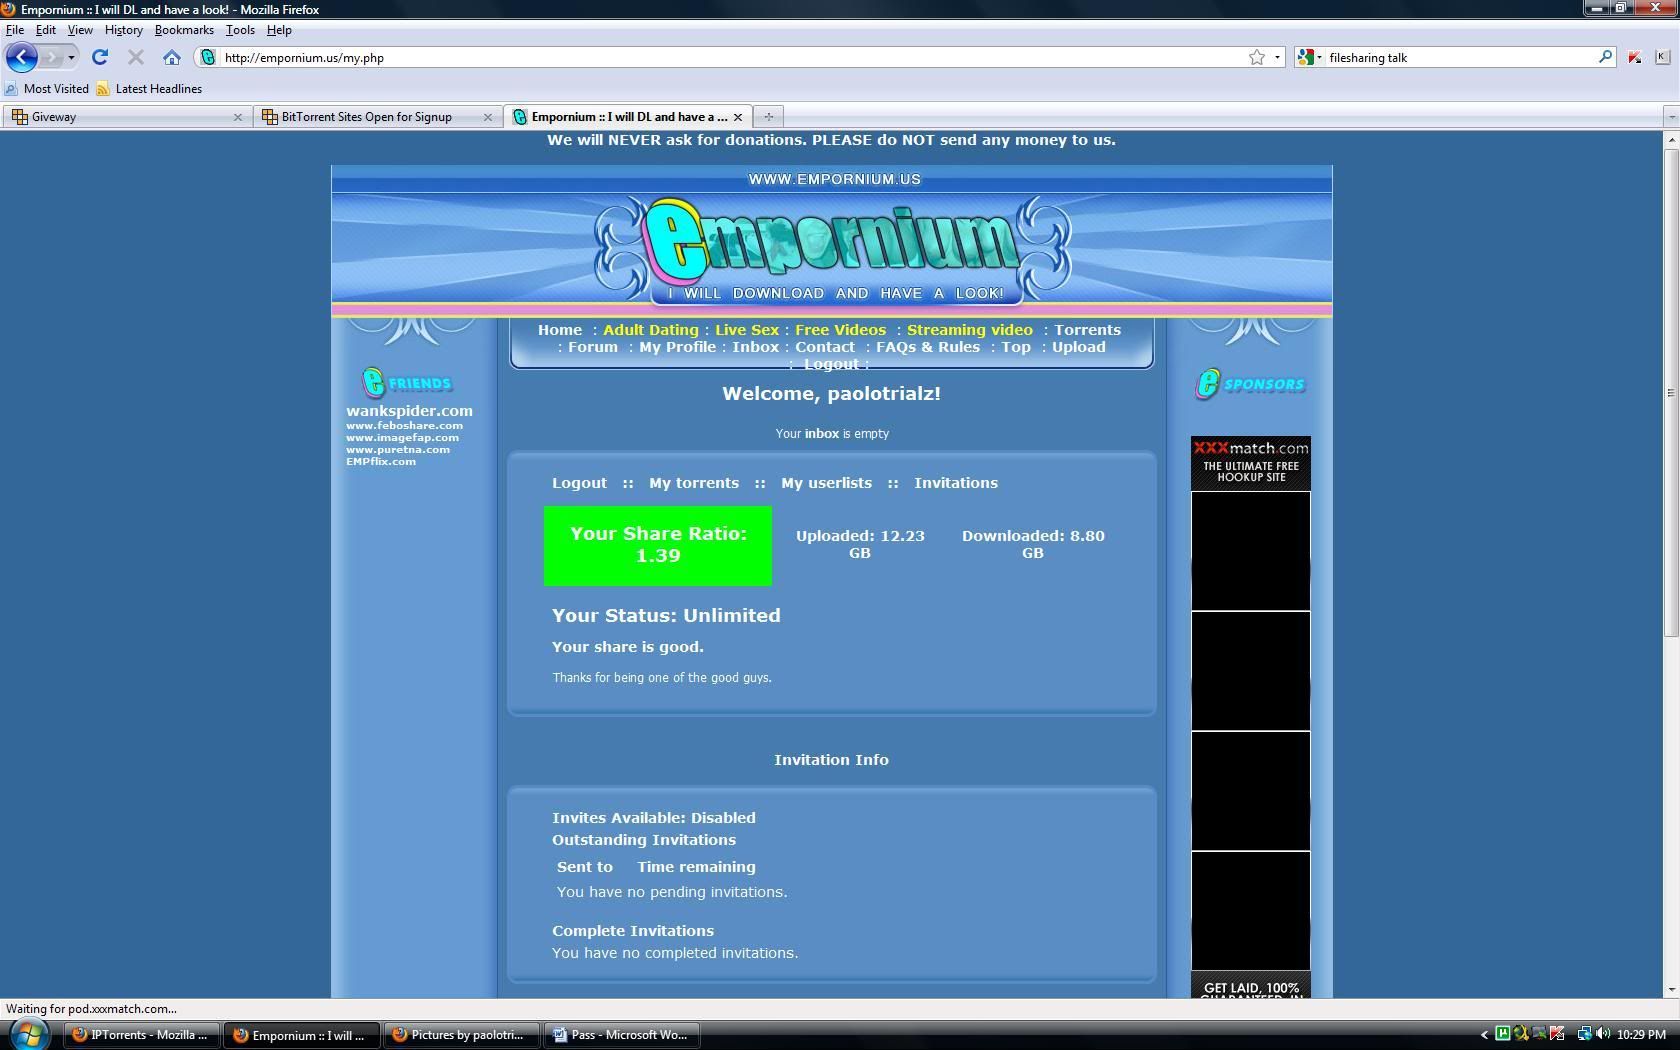Screen dimensions: 1680x1050
Task: Close the Giveway tab
Action: point(237,117)
